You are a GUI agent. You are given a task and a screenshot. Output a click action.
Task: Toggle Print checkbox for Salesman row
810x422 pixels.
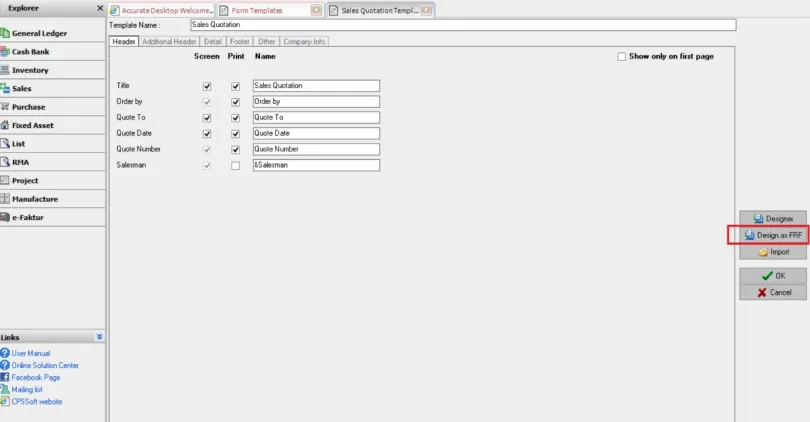pyautogui.click(x=235, y=165)
